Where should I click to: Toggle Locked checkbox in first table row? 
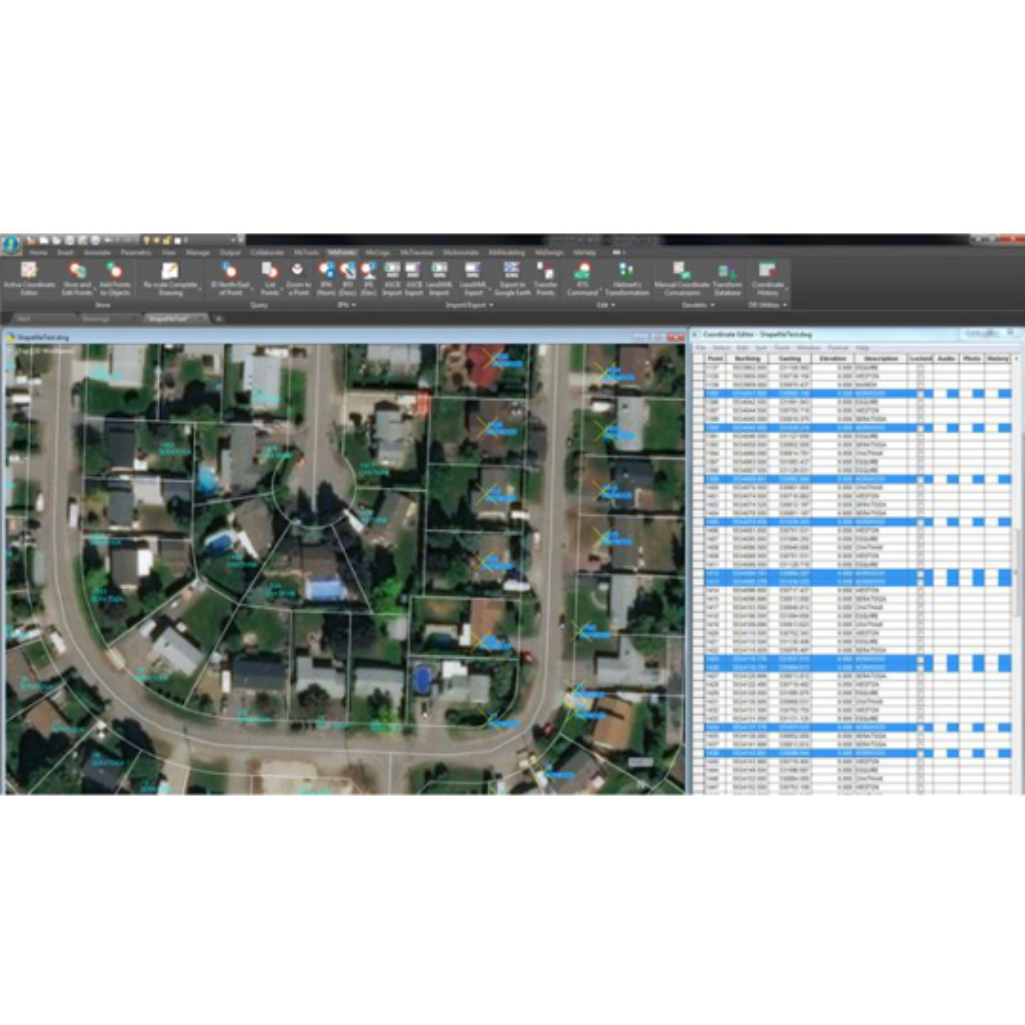pos(919,368)
